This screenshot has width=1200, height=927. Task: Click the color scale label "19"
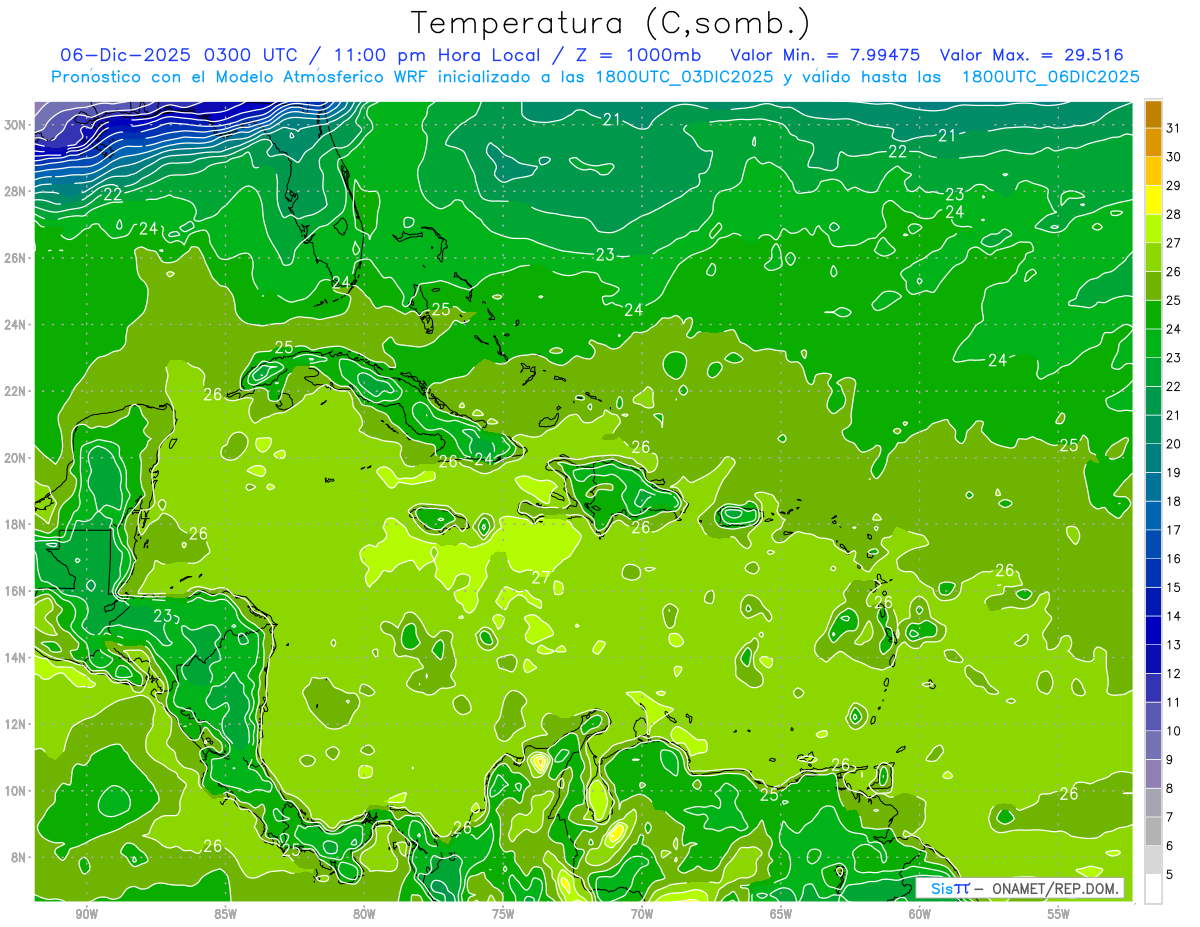(x=1174, y=472)
